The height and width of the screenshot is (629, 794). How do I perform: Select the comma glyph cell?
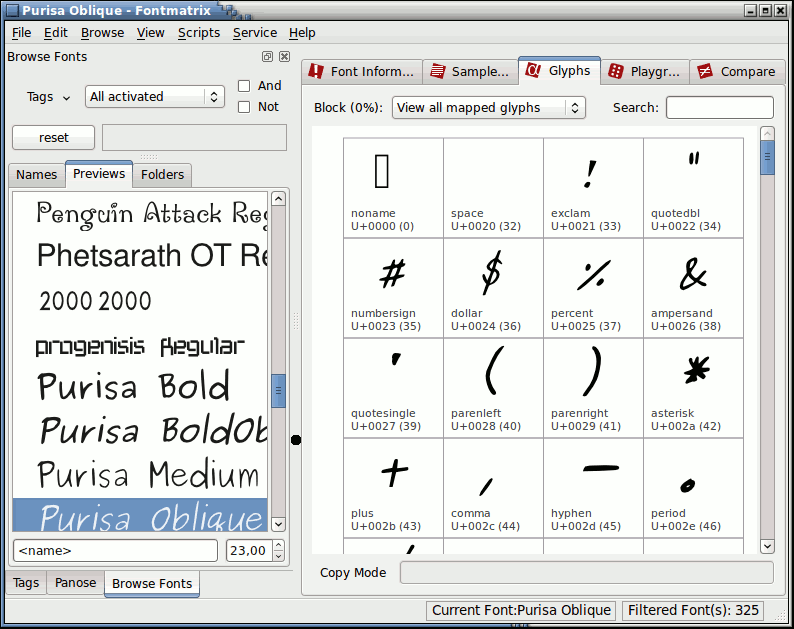pyautogui.click(x=493, y=488)
